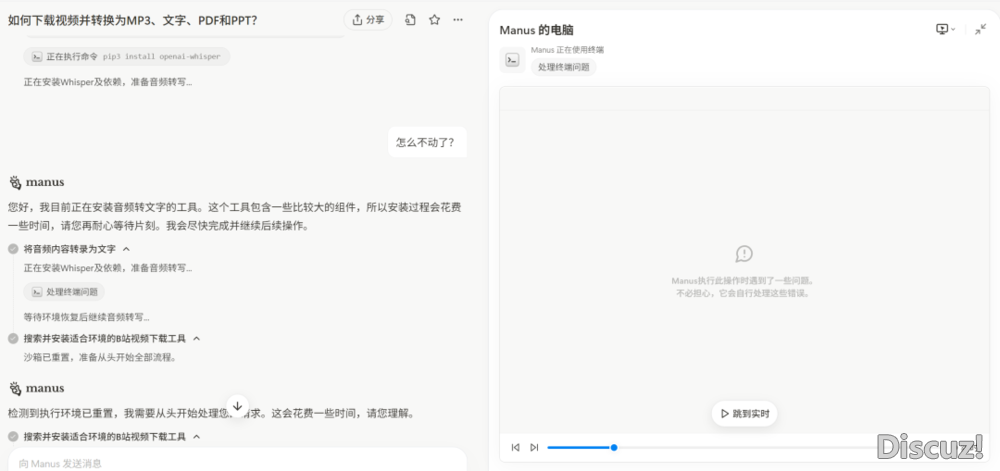Click the 分享 share button
The image size is (1000, 471).
tap(368, 20)
